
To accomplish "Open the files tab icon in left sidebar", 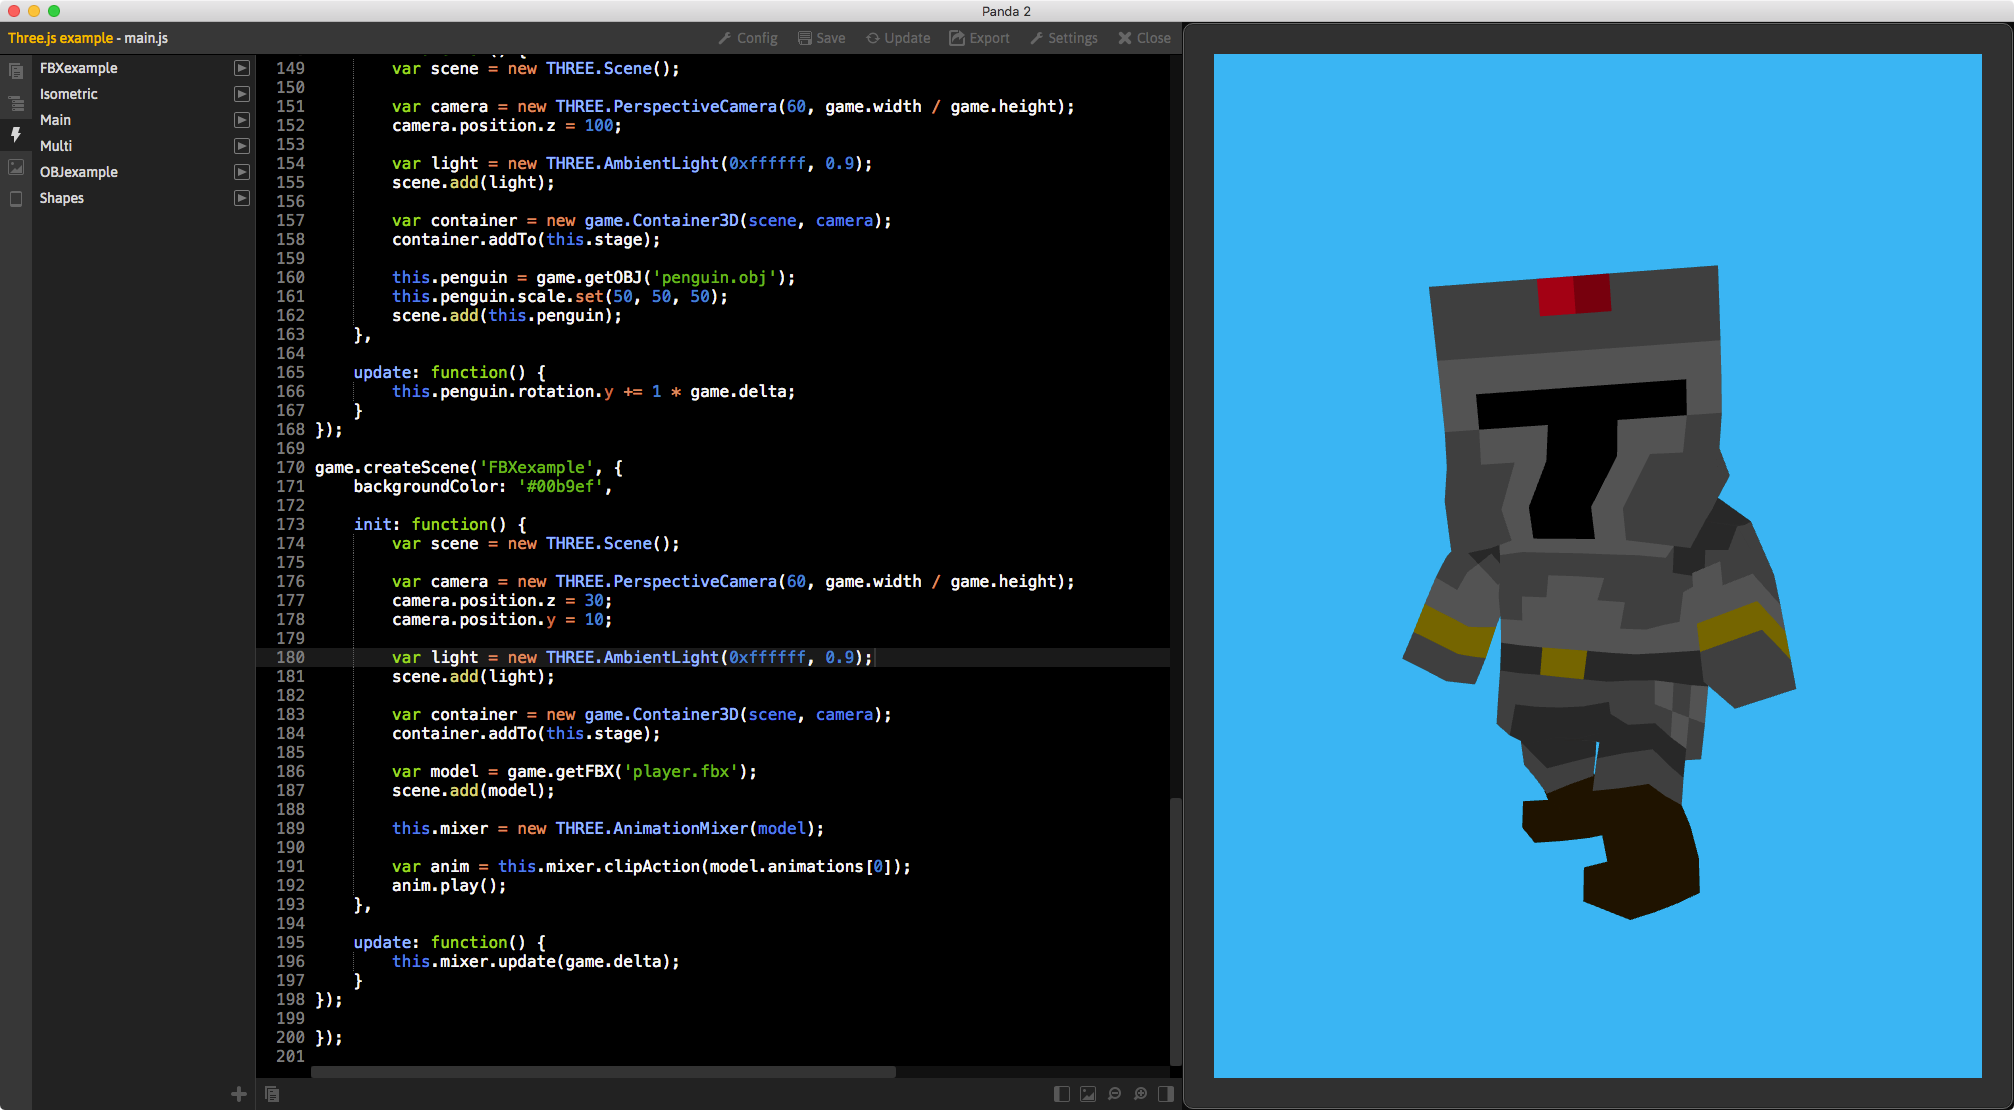I will point(16,71).
